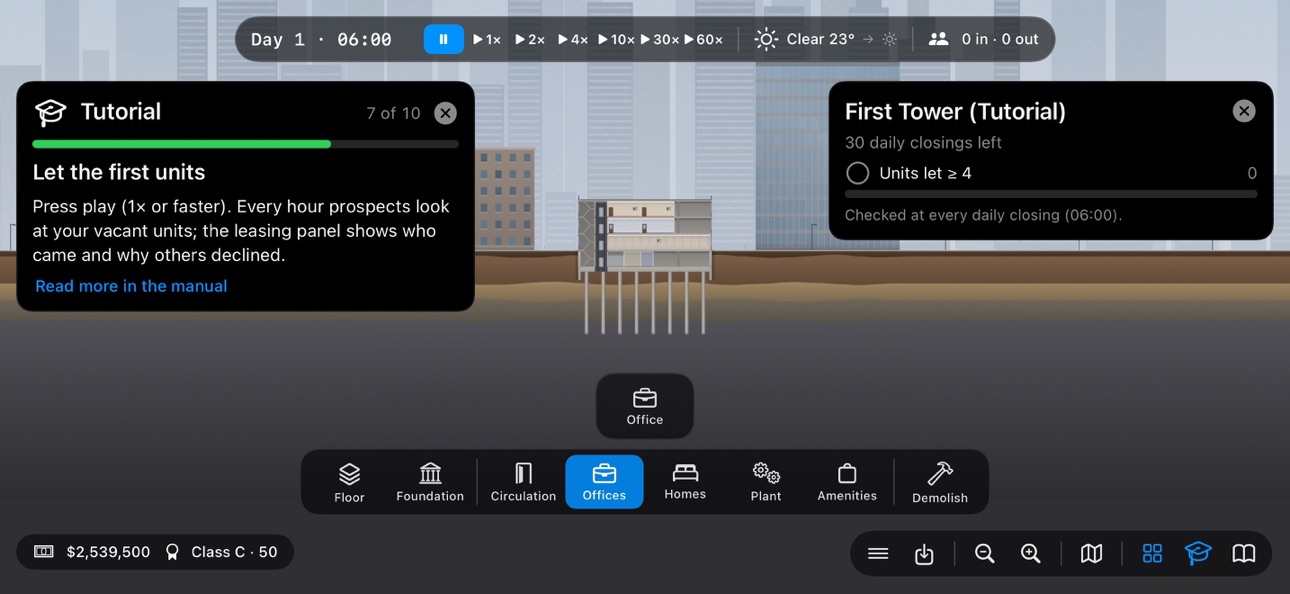Open the Floor build category
1290x594 pixels.
(x=349, y=482)
